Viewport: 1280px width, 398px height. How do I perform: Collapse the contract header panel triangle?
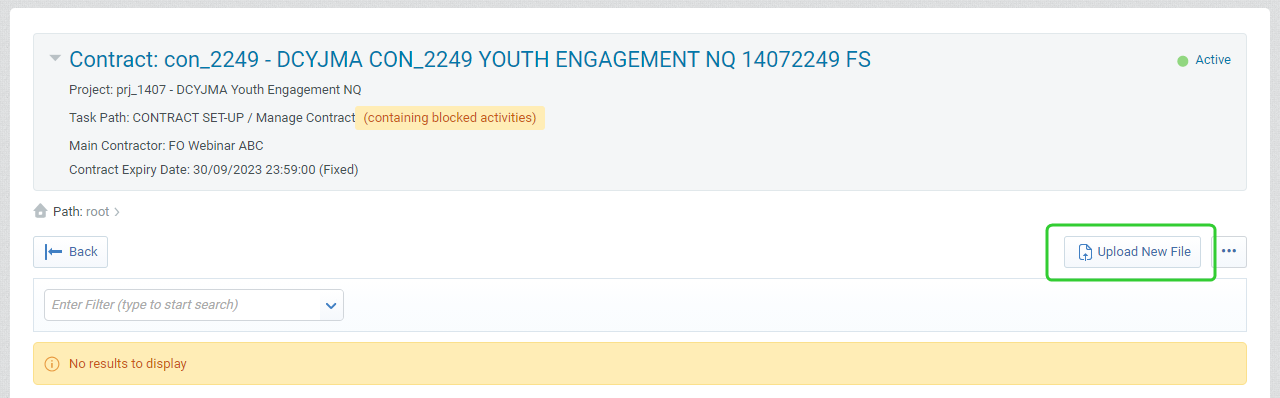55,58
